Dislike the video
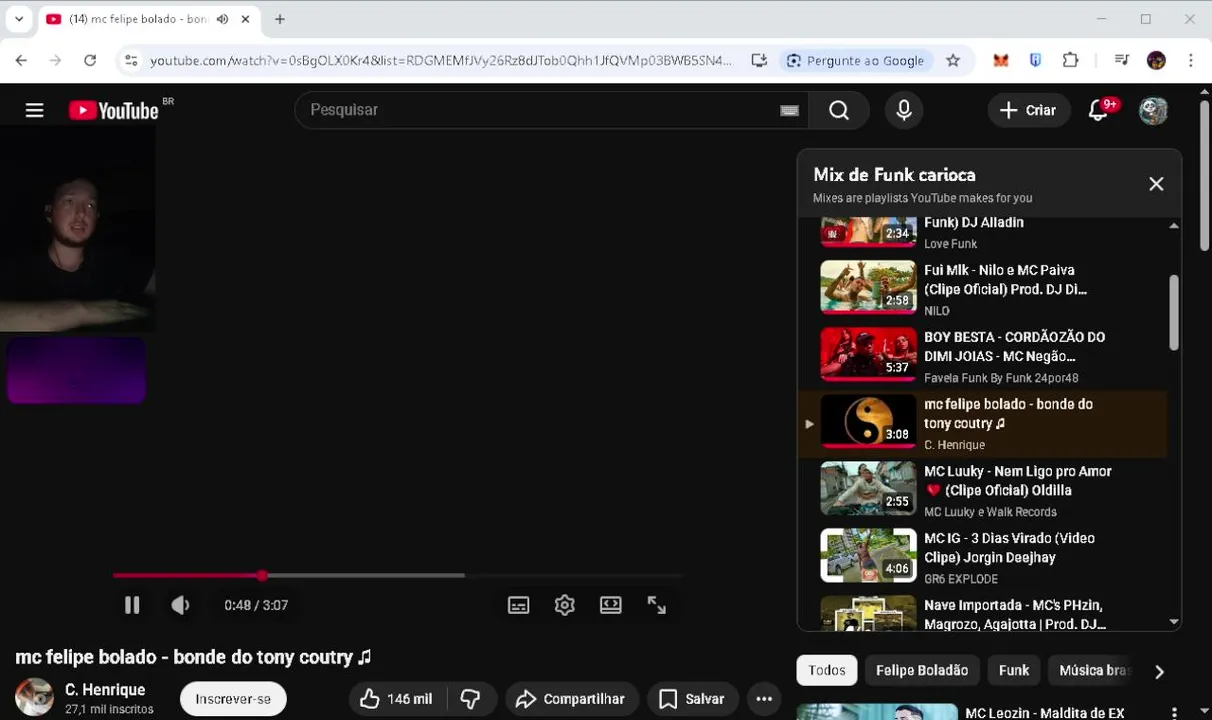Screen dimensions: 1212x720 (470, 699)
